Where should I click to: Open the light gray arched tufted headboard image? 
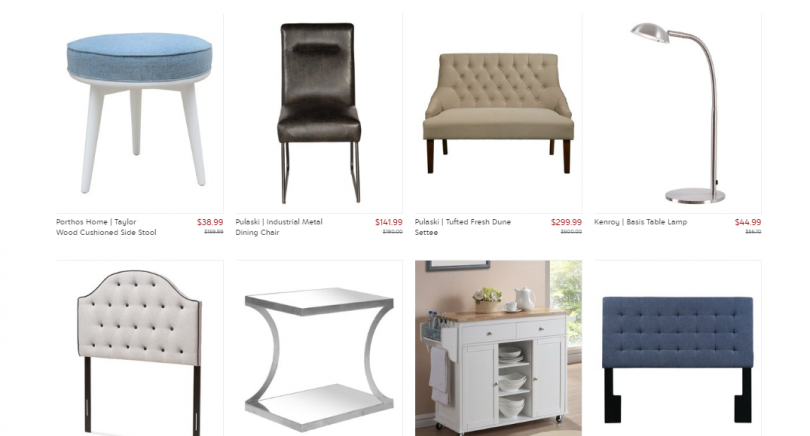[139, 348]
